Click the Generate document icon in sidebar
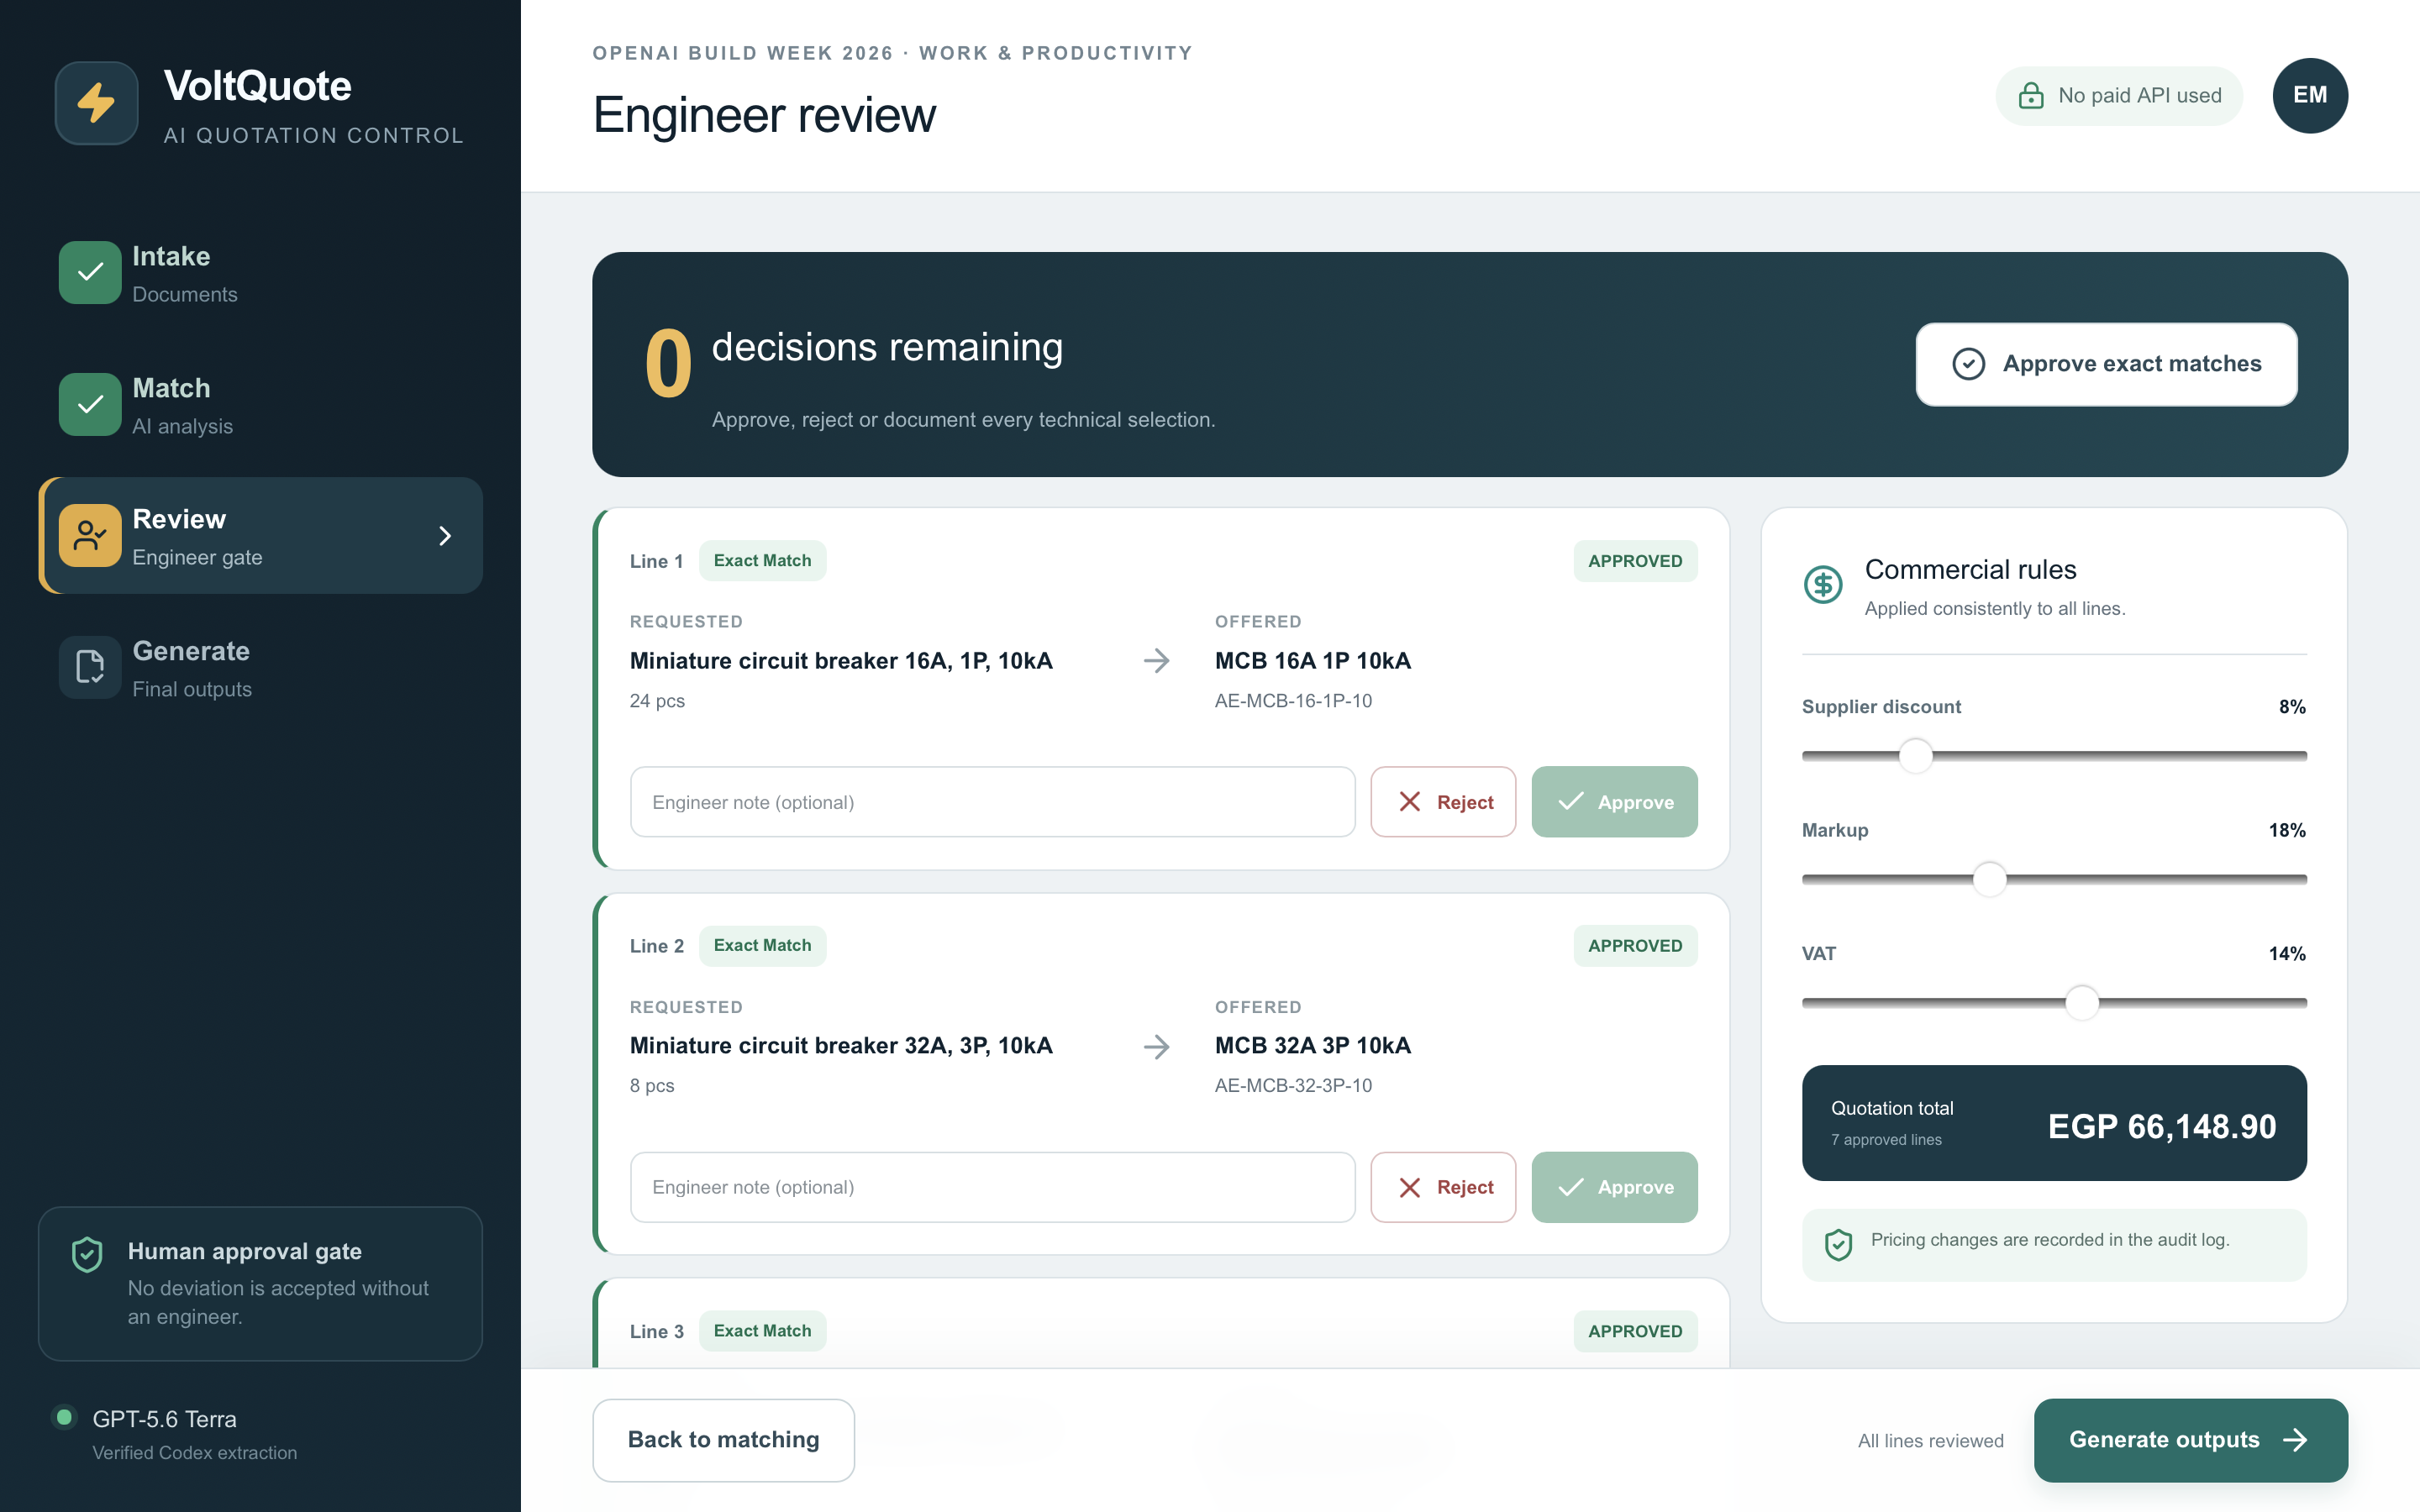 click(90, 667)
